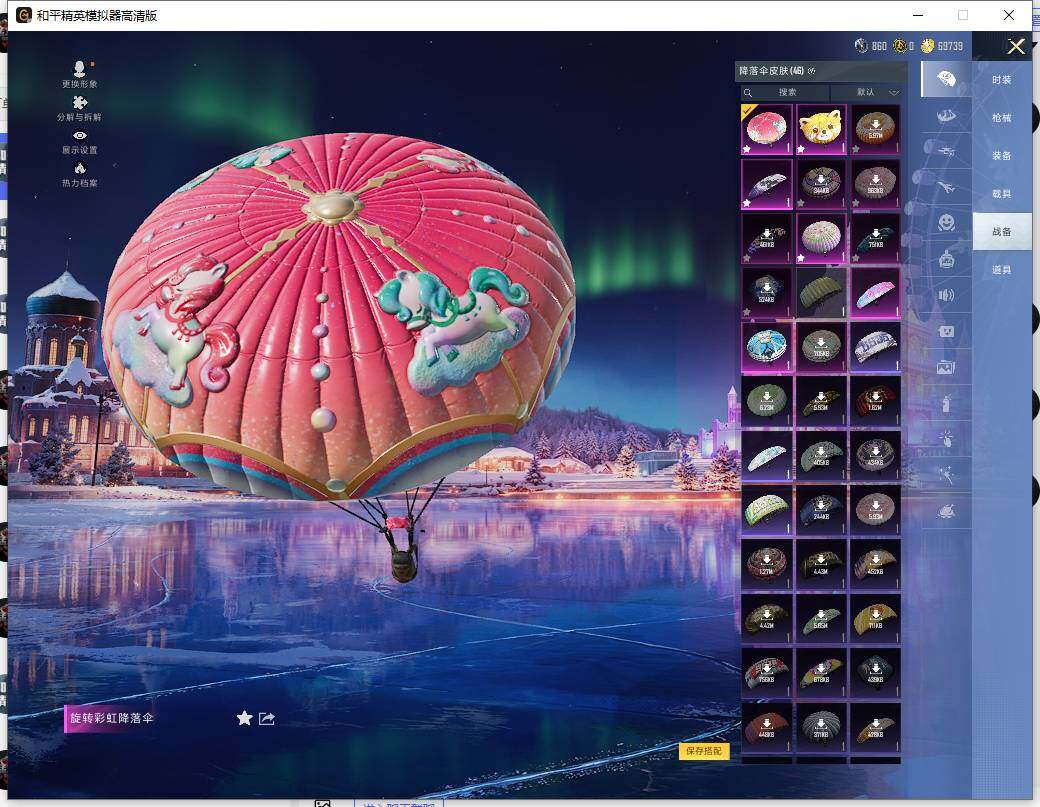Select the pink carousel parachute thumbnail
This screenshot has width=1040, height=807.
(x=767, y=128)
